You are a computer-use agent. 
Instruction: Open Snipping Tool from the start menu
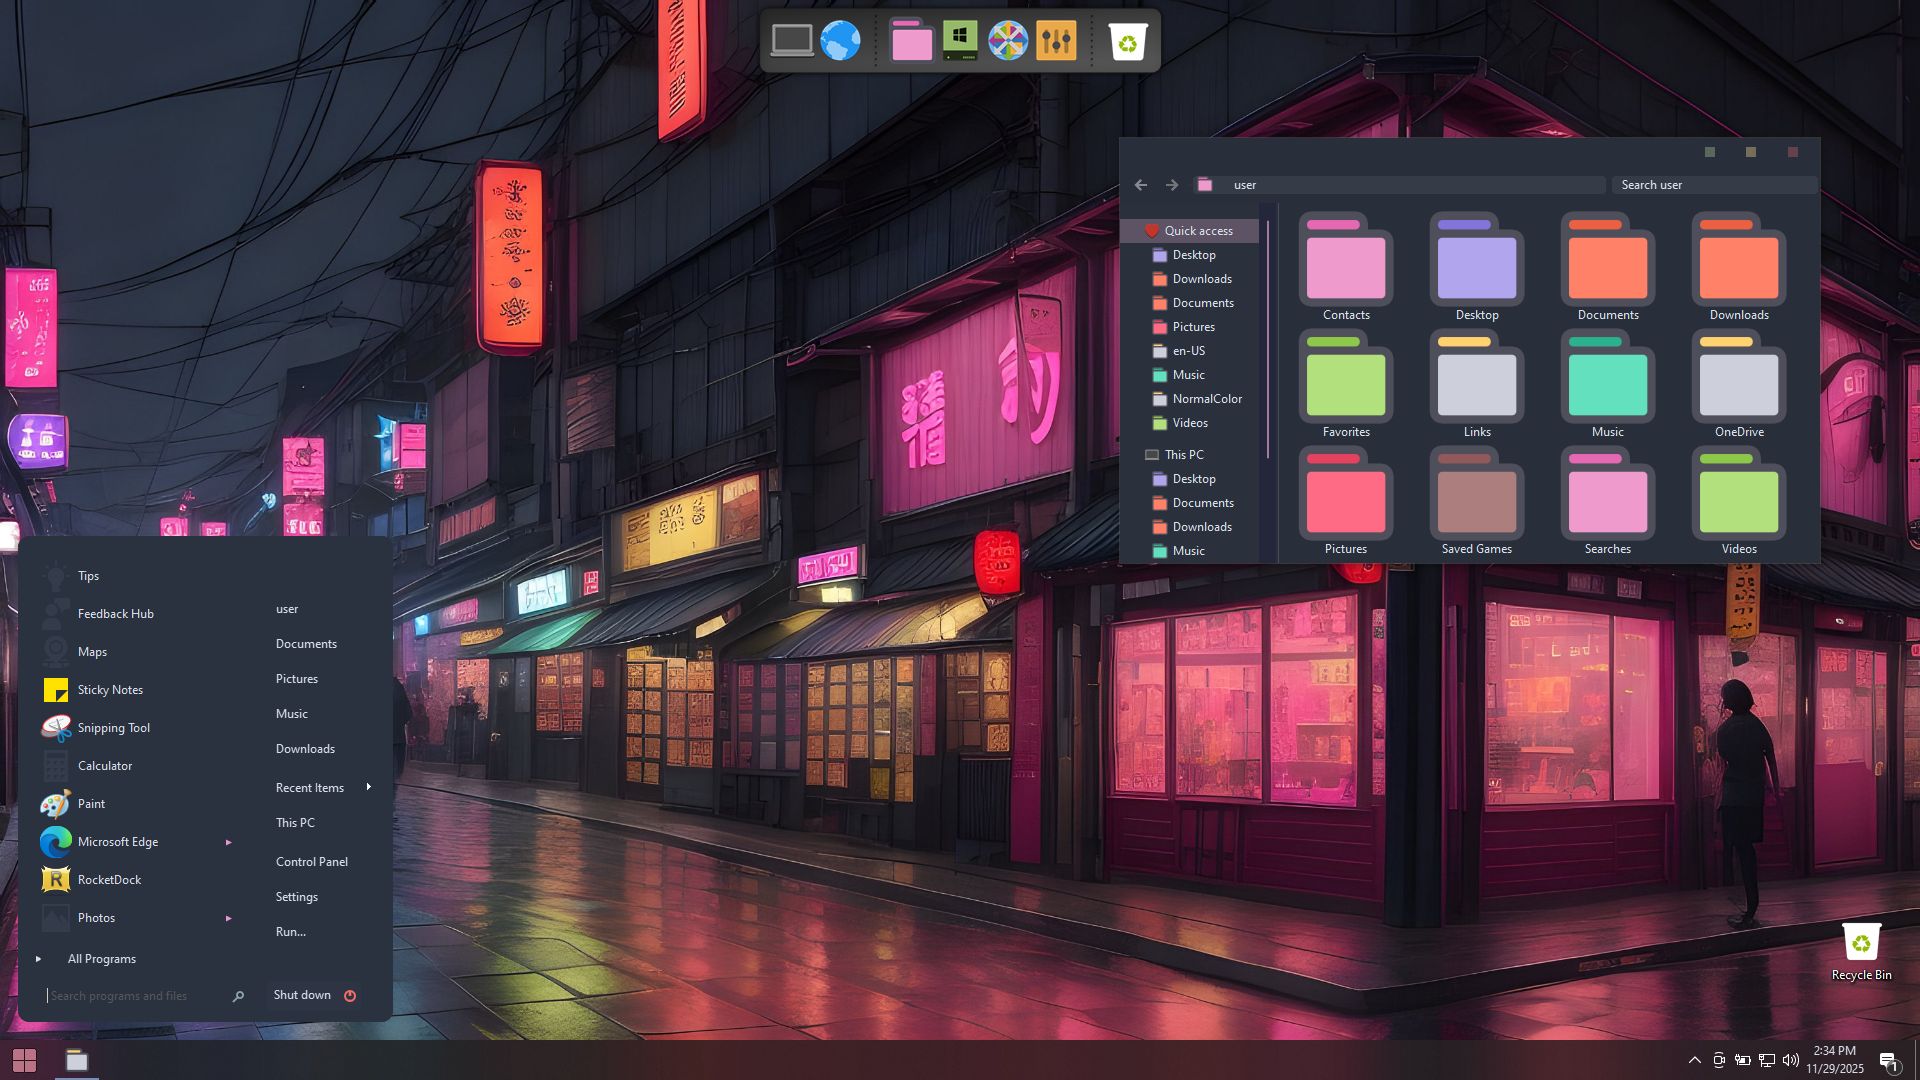(113, 728)
